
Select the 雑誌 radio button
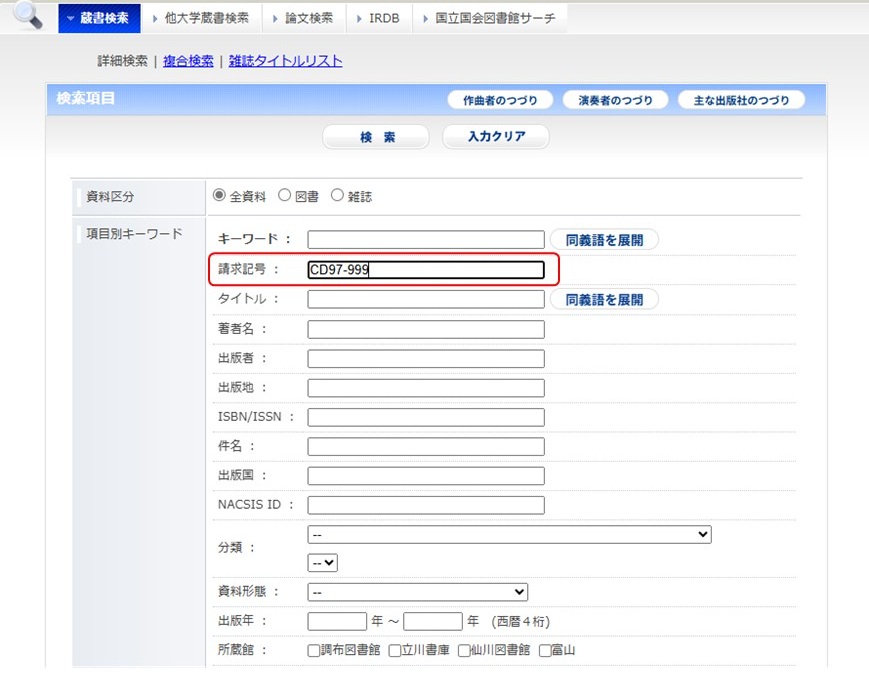coord(337,196)
